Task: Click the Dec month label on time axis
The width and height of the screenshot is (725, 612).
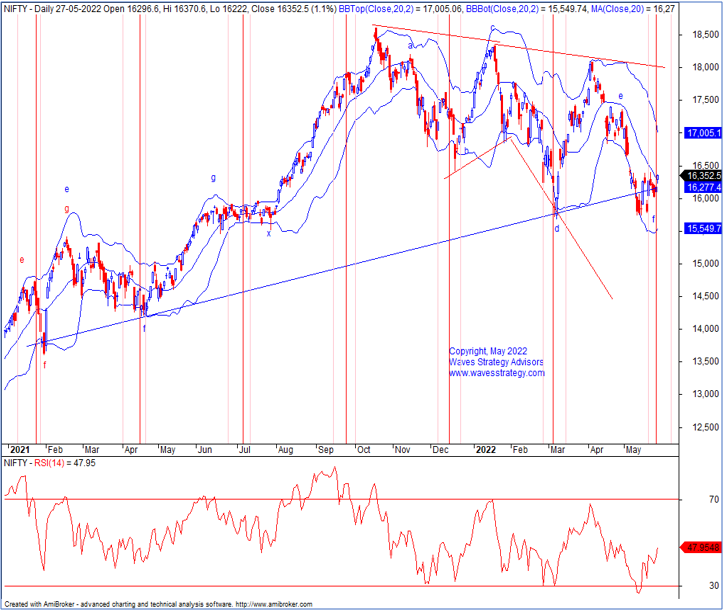Action: (441, 450)
